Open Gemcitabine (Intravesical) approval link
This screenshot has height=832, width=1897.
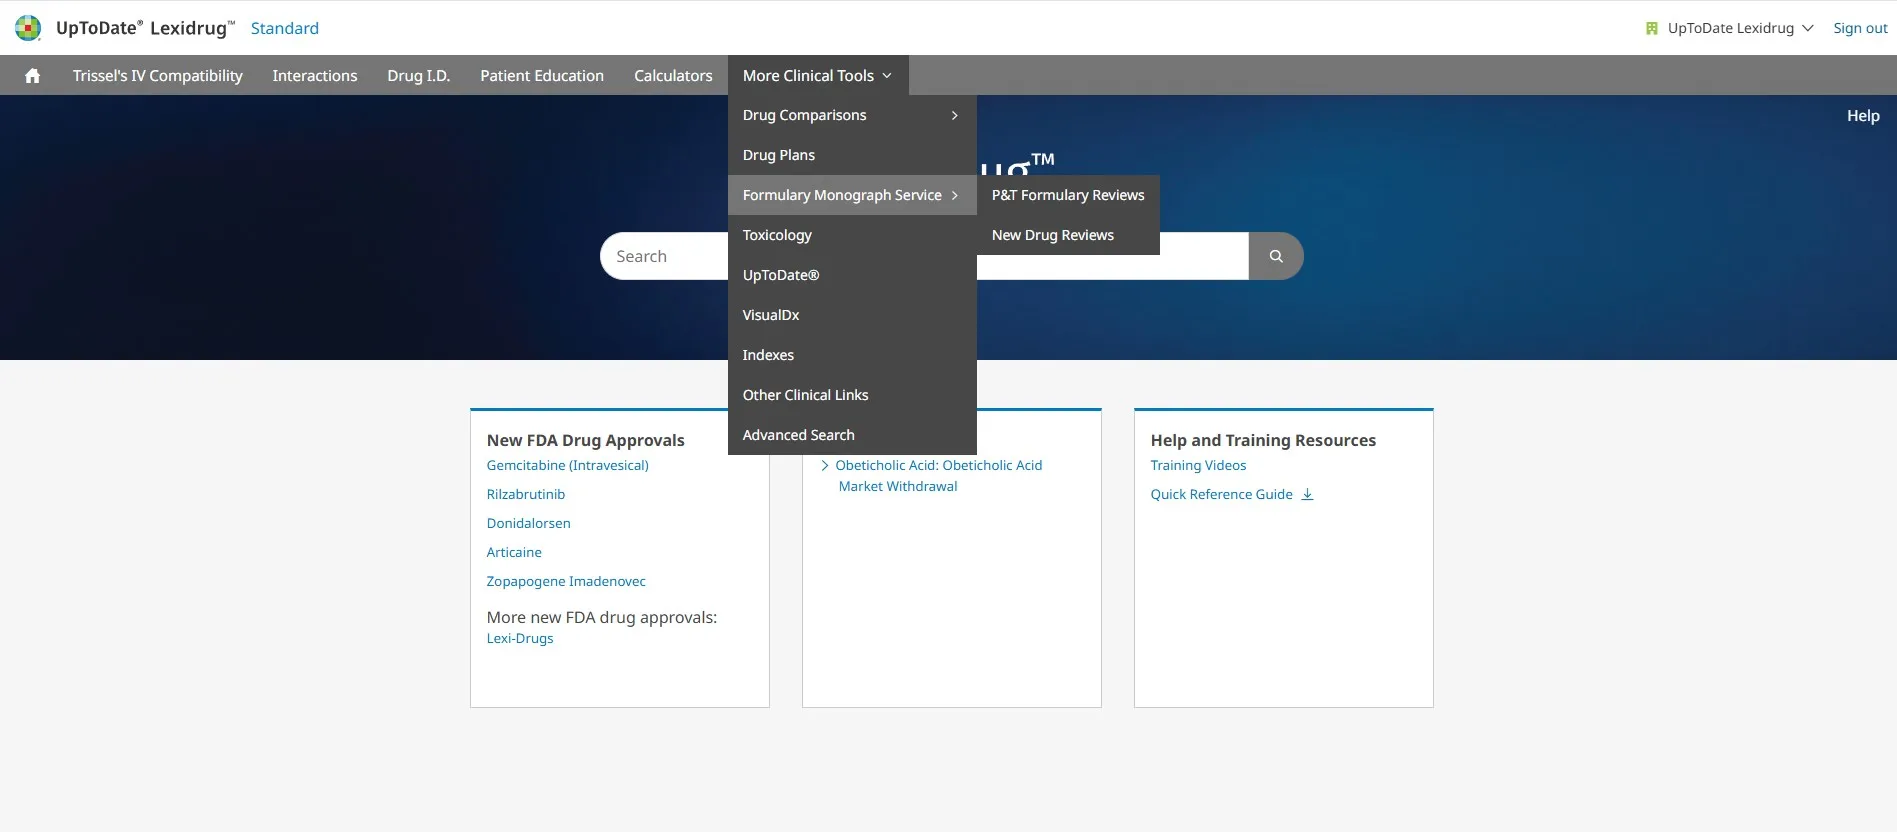[567, 465]
